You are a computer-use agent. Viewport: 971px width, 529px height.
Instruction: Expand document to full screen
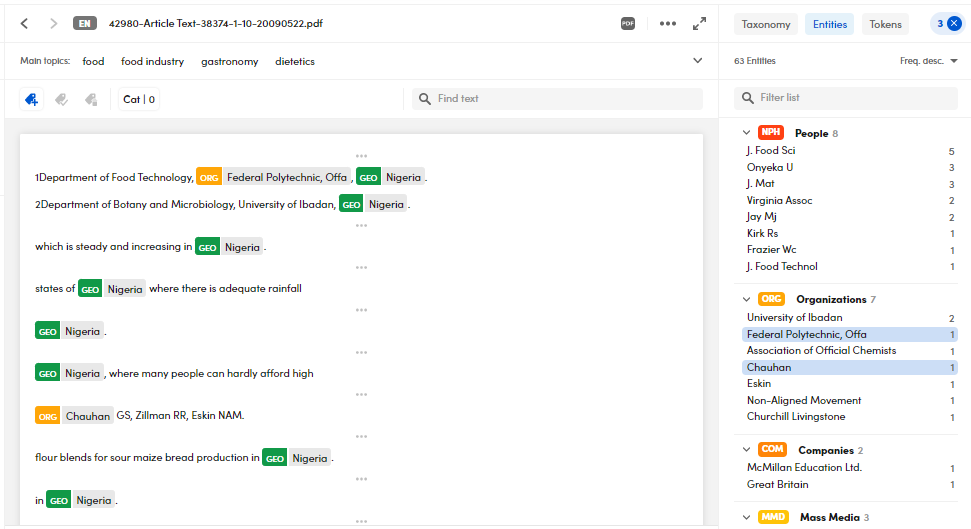coord(699,24)
